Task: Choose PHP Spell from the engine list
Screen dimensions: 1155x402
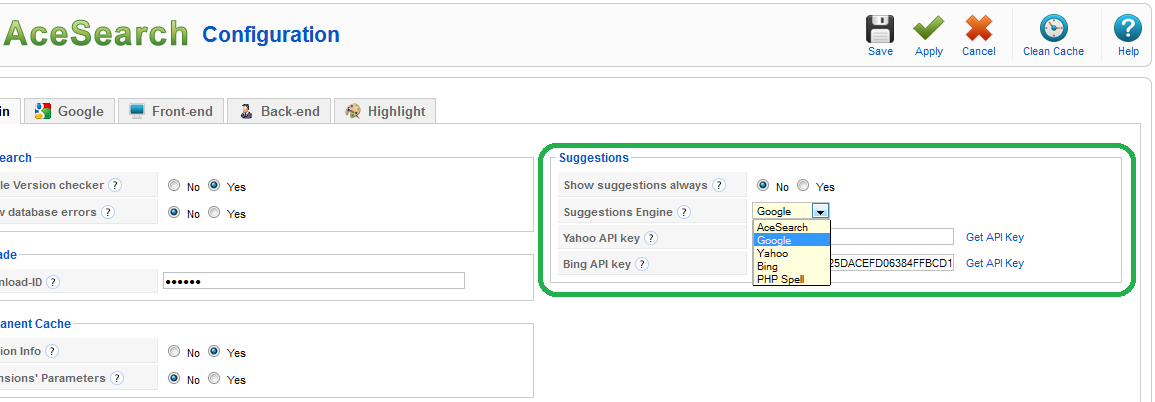Action: 792,279
